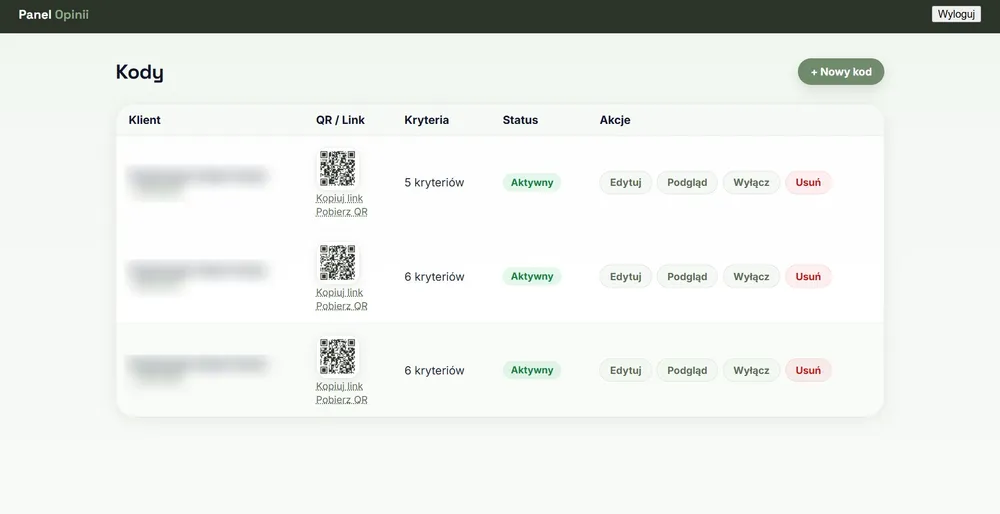The image size is (1000, 514).
Task: Click the Kody page heading
Action: 140,73
